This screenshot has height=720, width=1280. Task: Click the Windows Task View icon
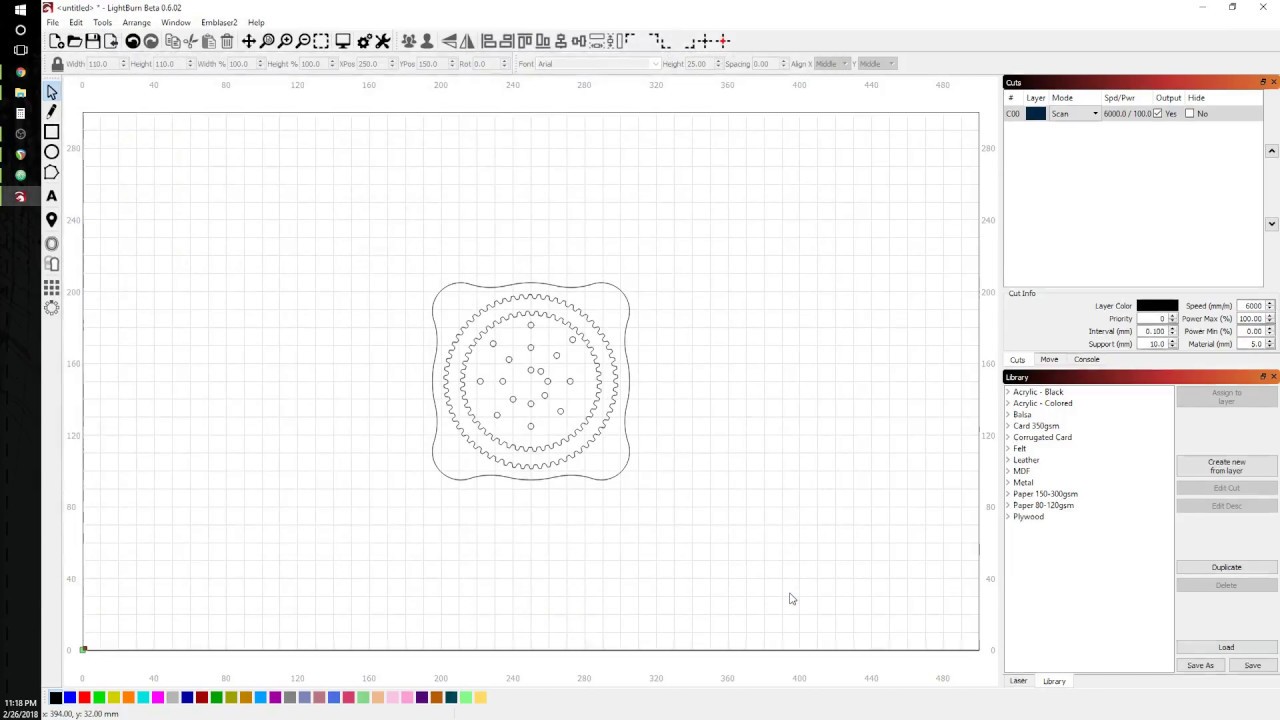coord(20,50)
